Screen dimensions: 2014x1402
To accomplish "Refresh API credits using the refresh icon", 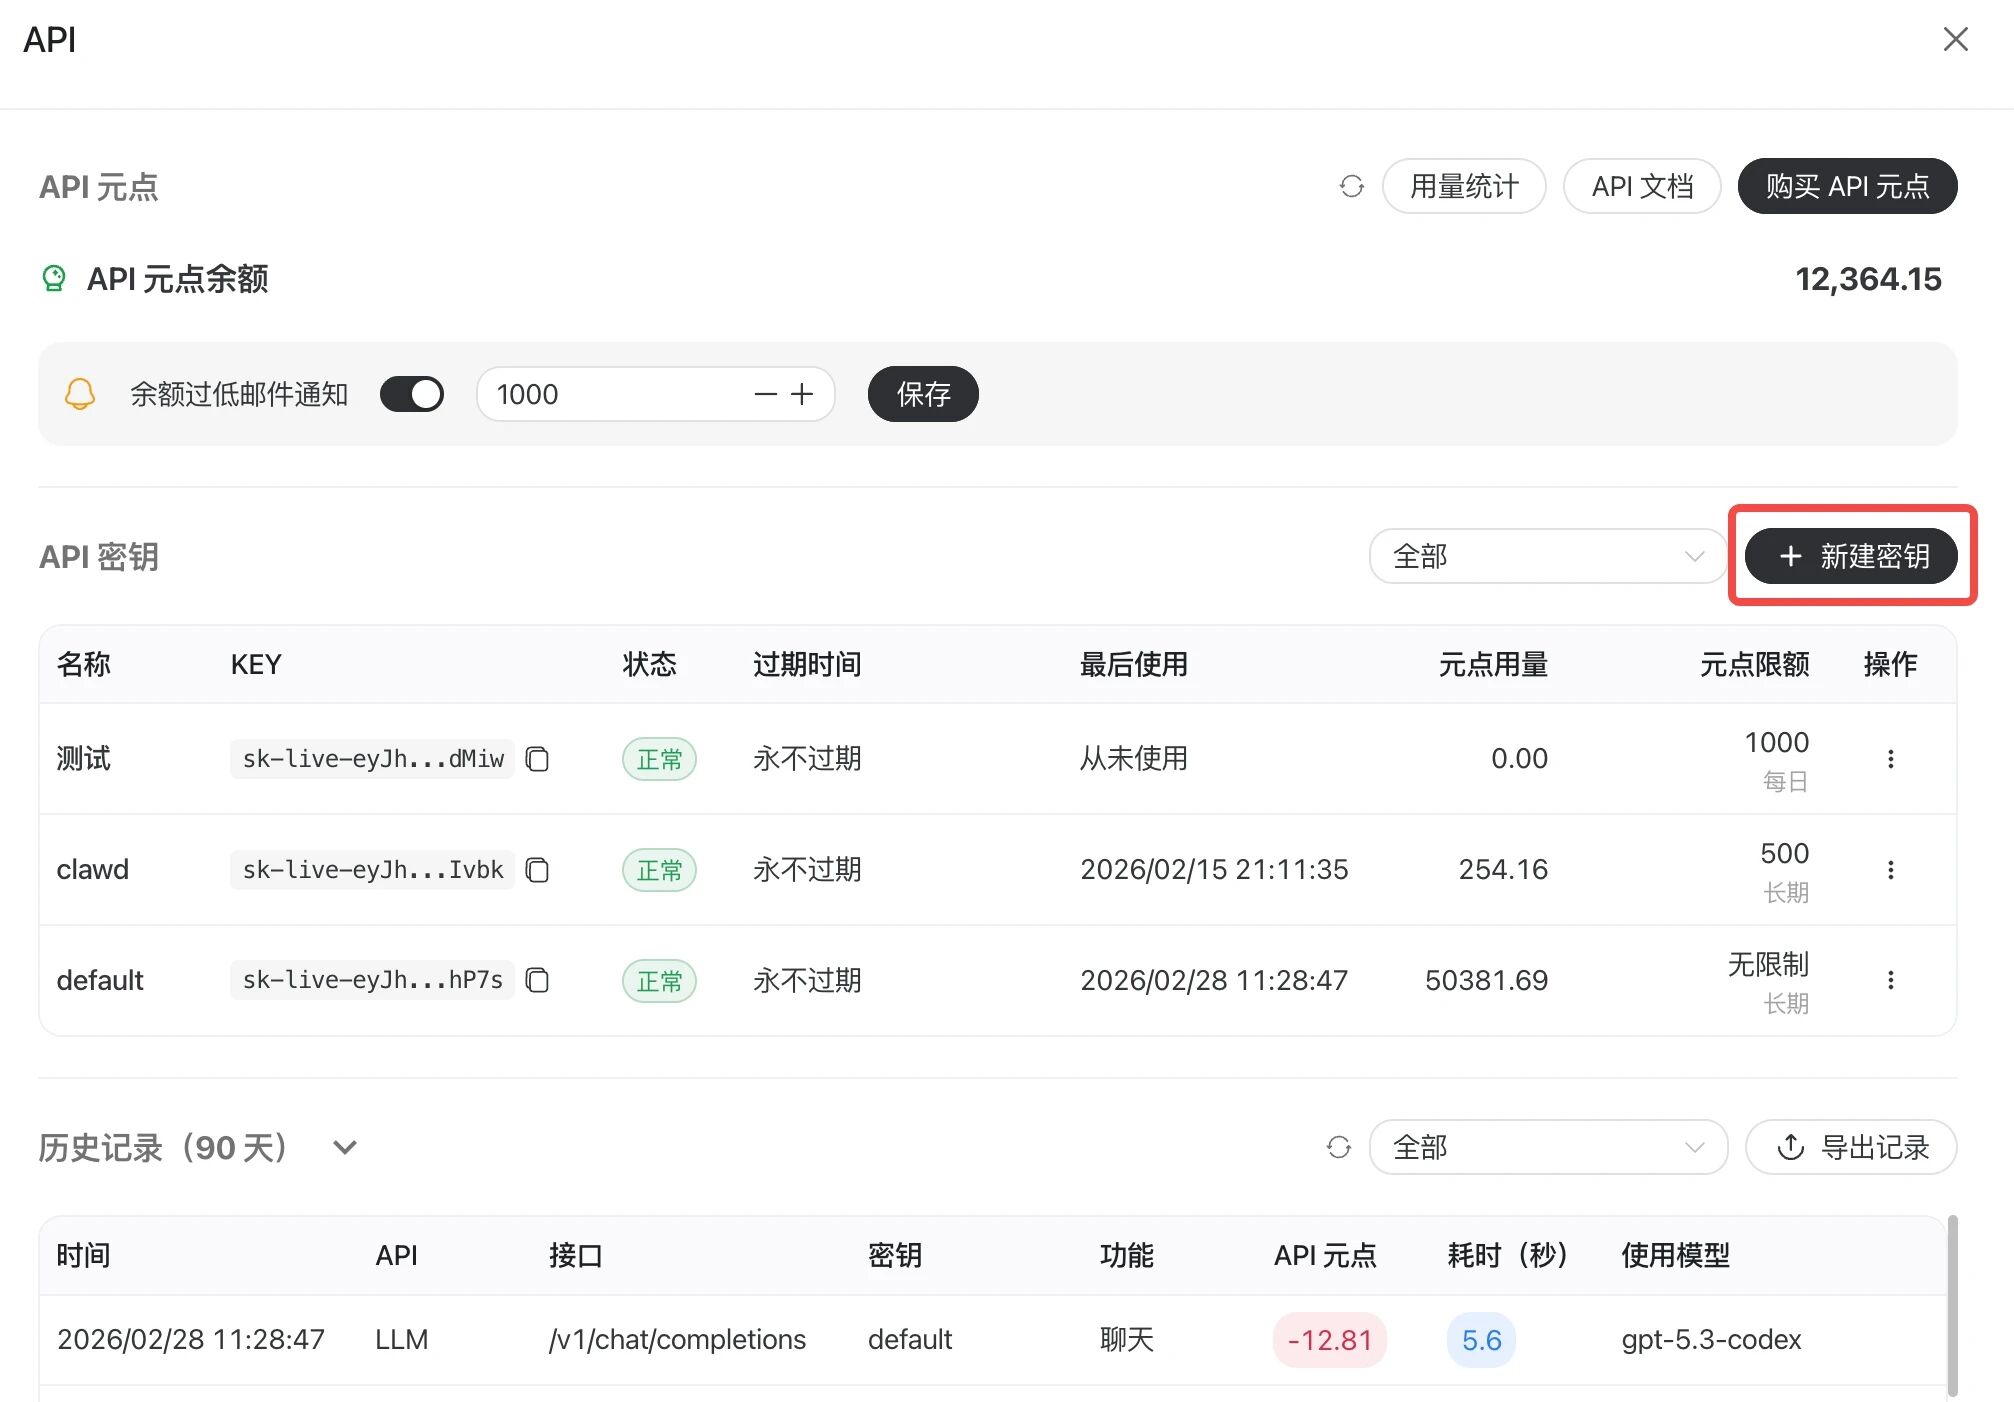I will click(1351, 187).
